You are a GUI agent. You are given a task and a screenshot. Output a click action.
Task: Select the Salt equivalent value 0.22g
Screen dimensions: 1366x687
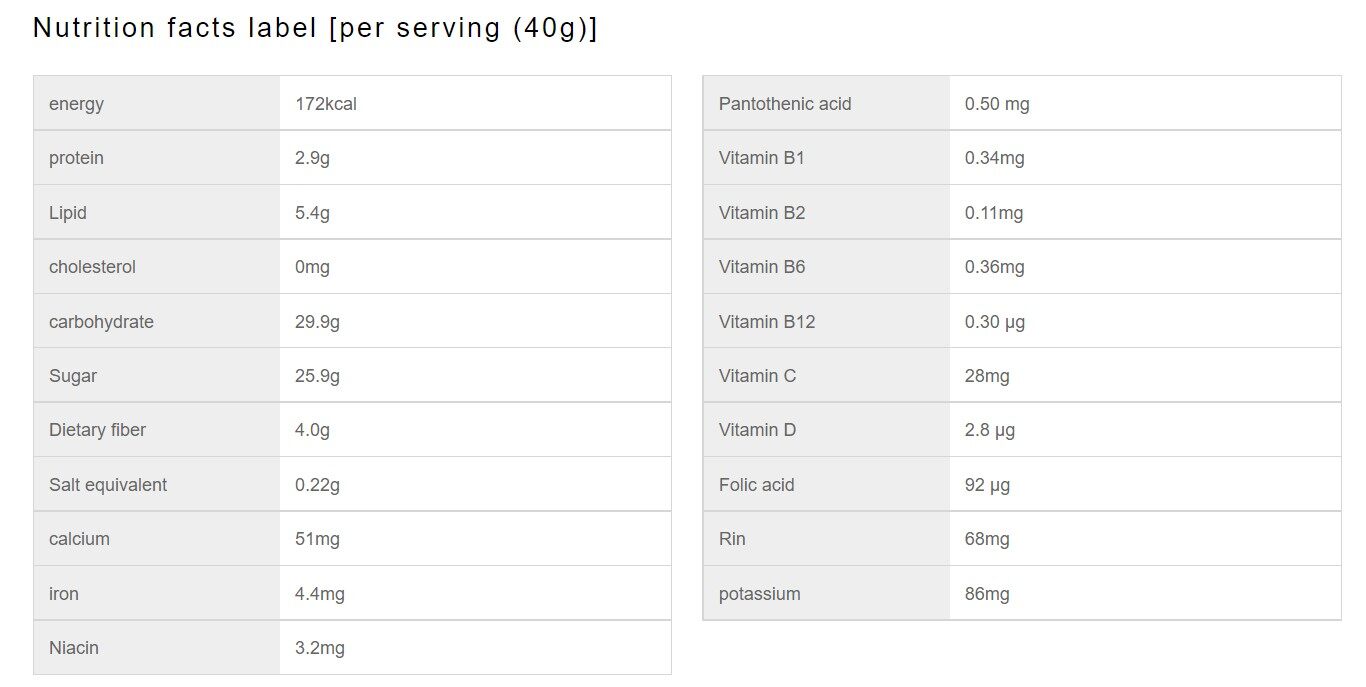coord(317,485)
